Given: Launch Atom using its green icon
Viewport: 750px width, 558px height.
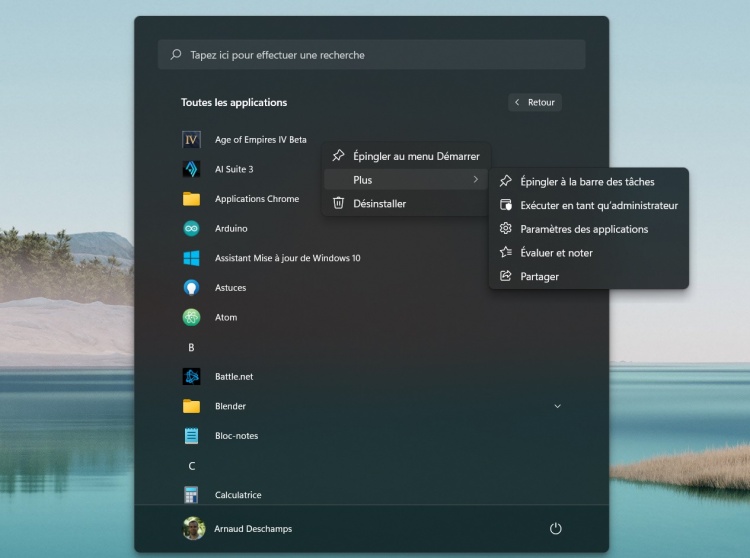Looking at the screenshot, I should point(191,317).
